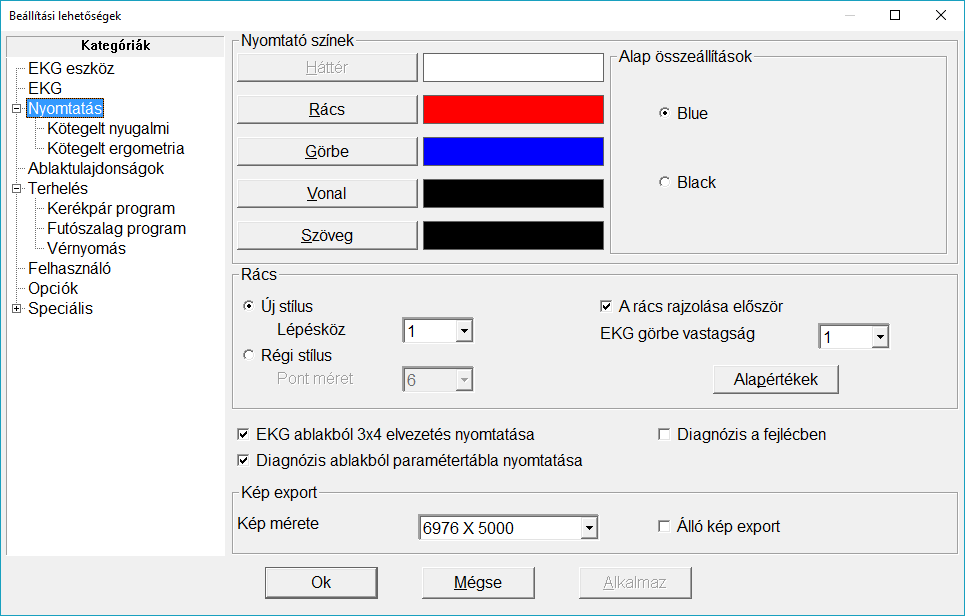Collapse the Nyomtatás tree node
This screenshot has height=616, width=965.
coord(17,108)
